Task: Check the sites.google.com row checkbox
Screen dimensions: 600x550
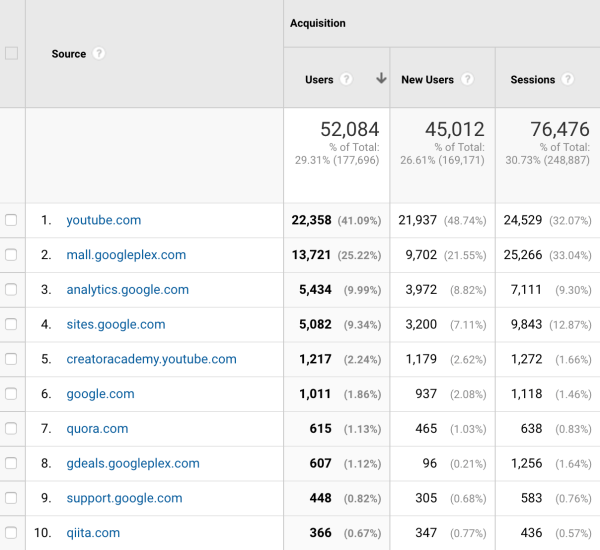Action: 11,324
